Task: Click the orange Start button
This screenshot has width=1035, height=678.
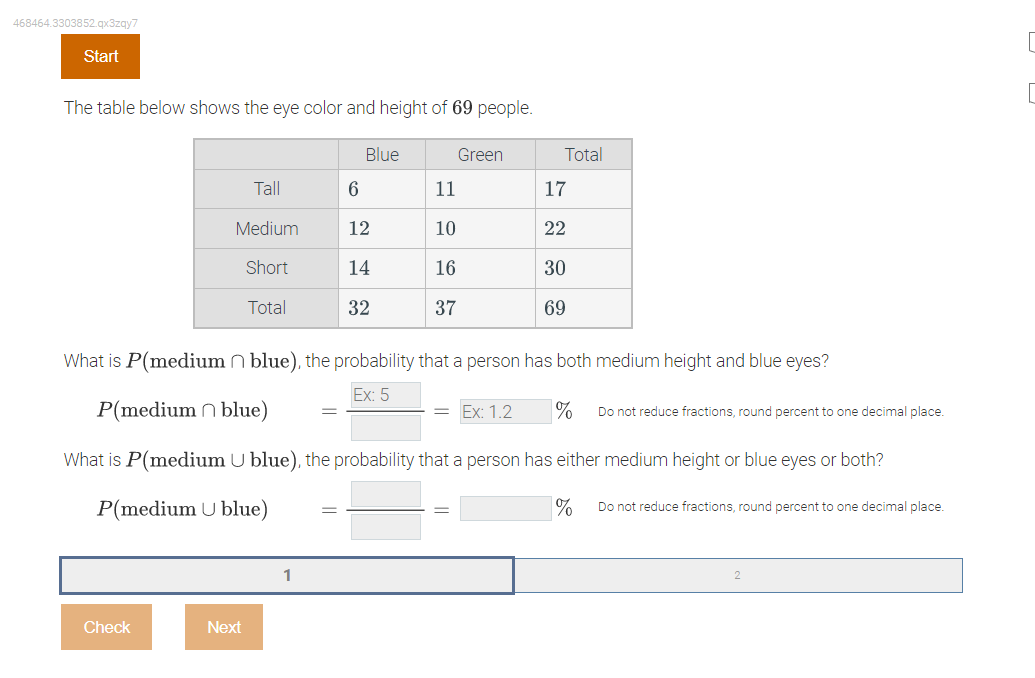Action: [100, 56]
